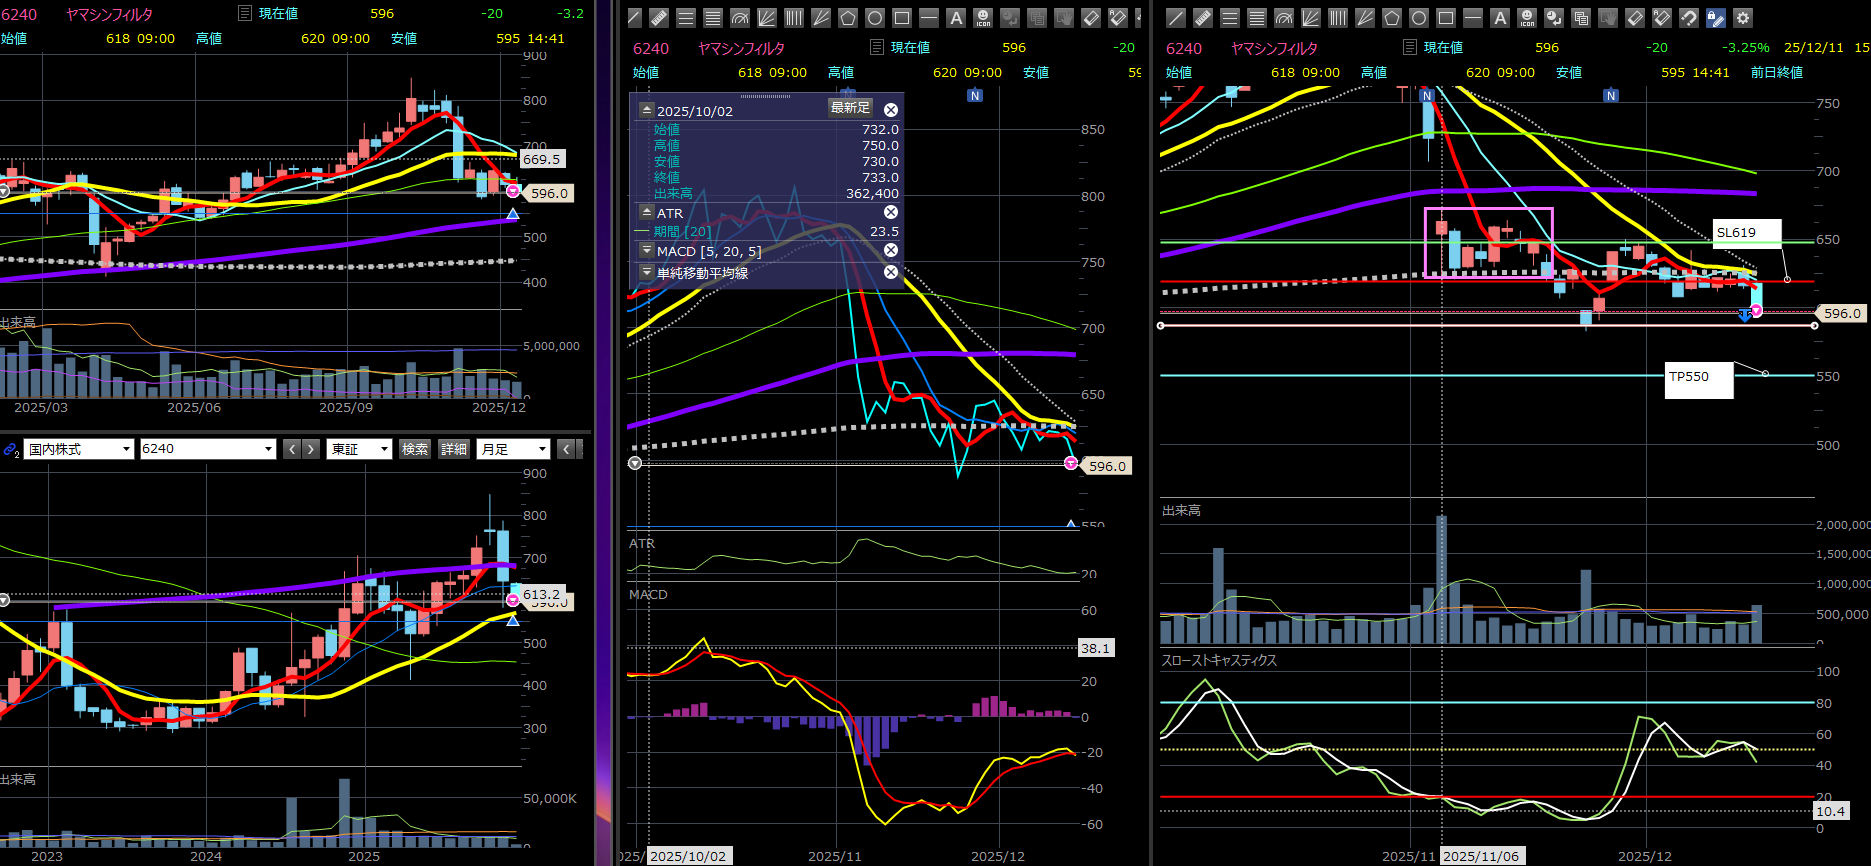The height and width of the screenshot is (866, 1871).
Task: Click the 最新足 latest bar button
Action: (850, 108)
